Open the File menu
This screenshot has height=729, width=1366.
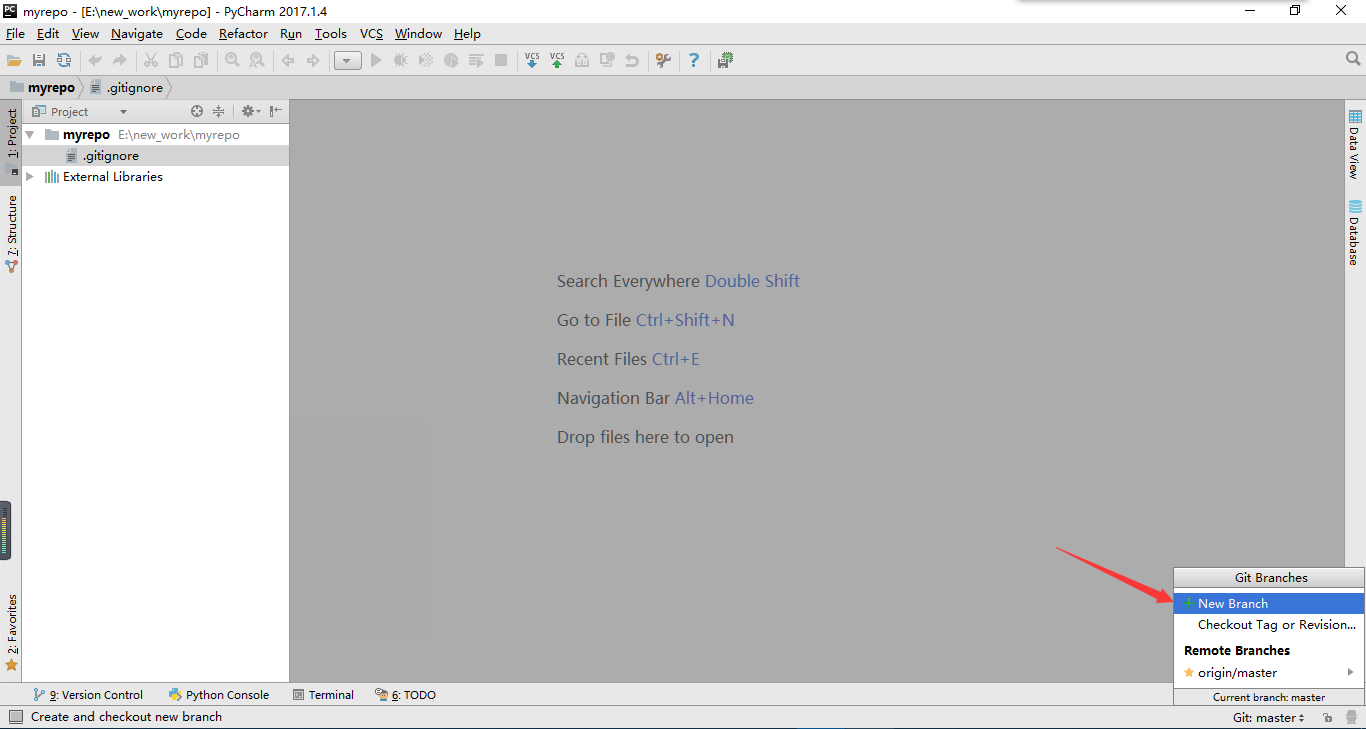[15, 34]
